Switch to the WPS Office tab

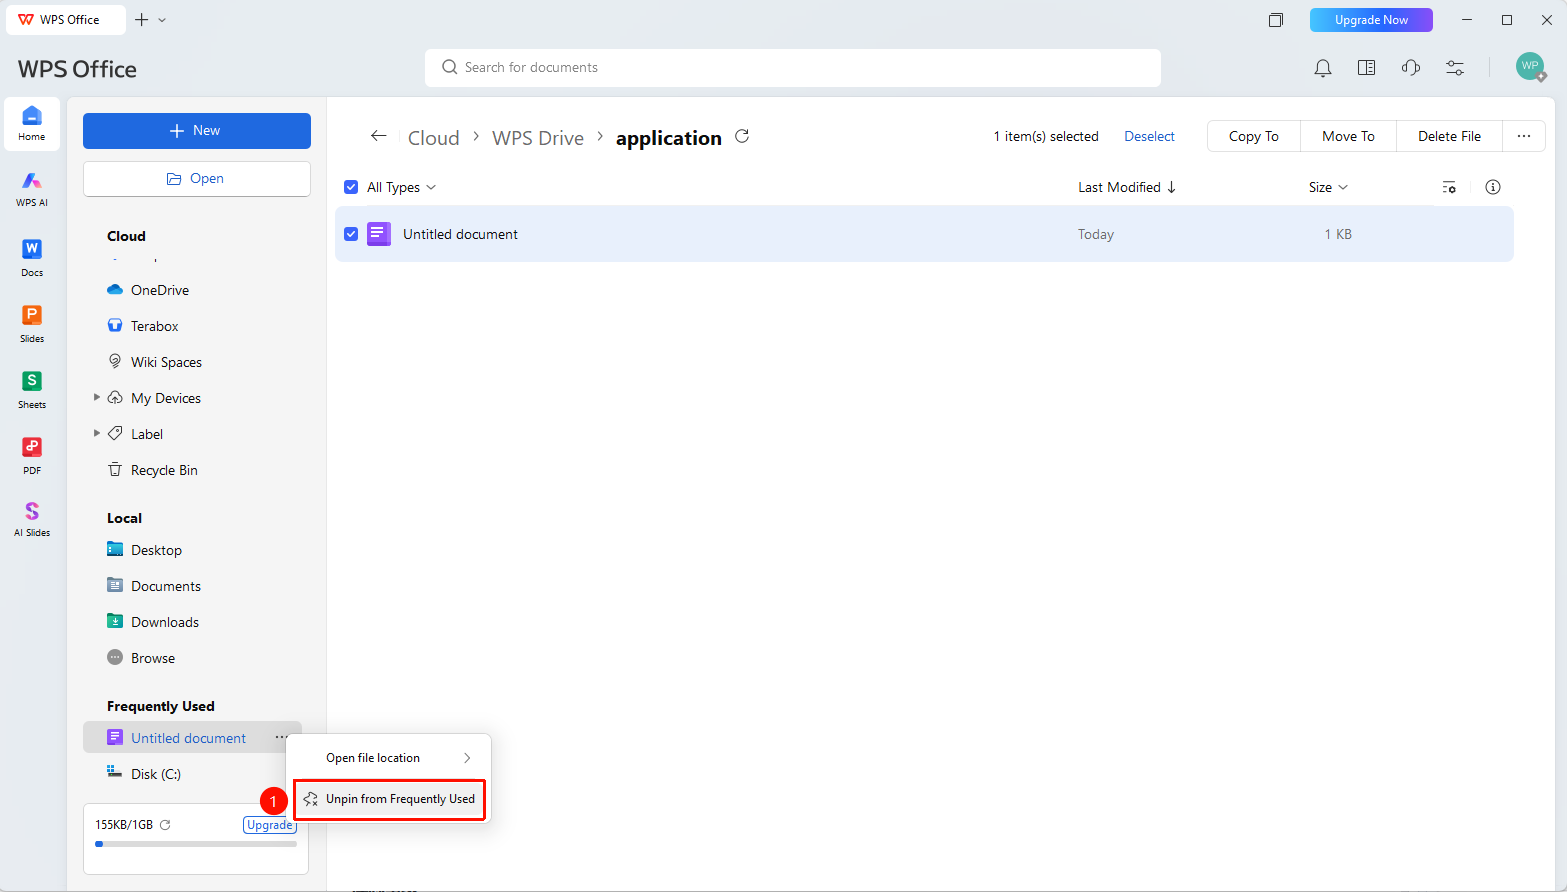pos(66,20)
